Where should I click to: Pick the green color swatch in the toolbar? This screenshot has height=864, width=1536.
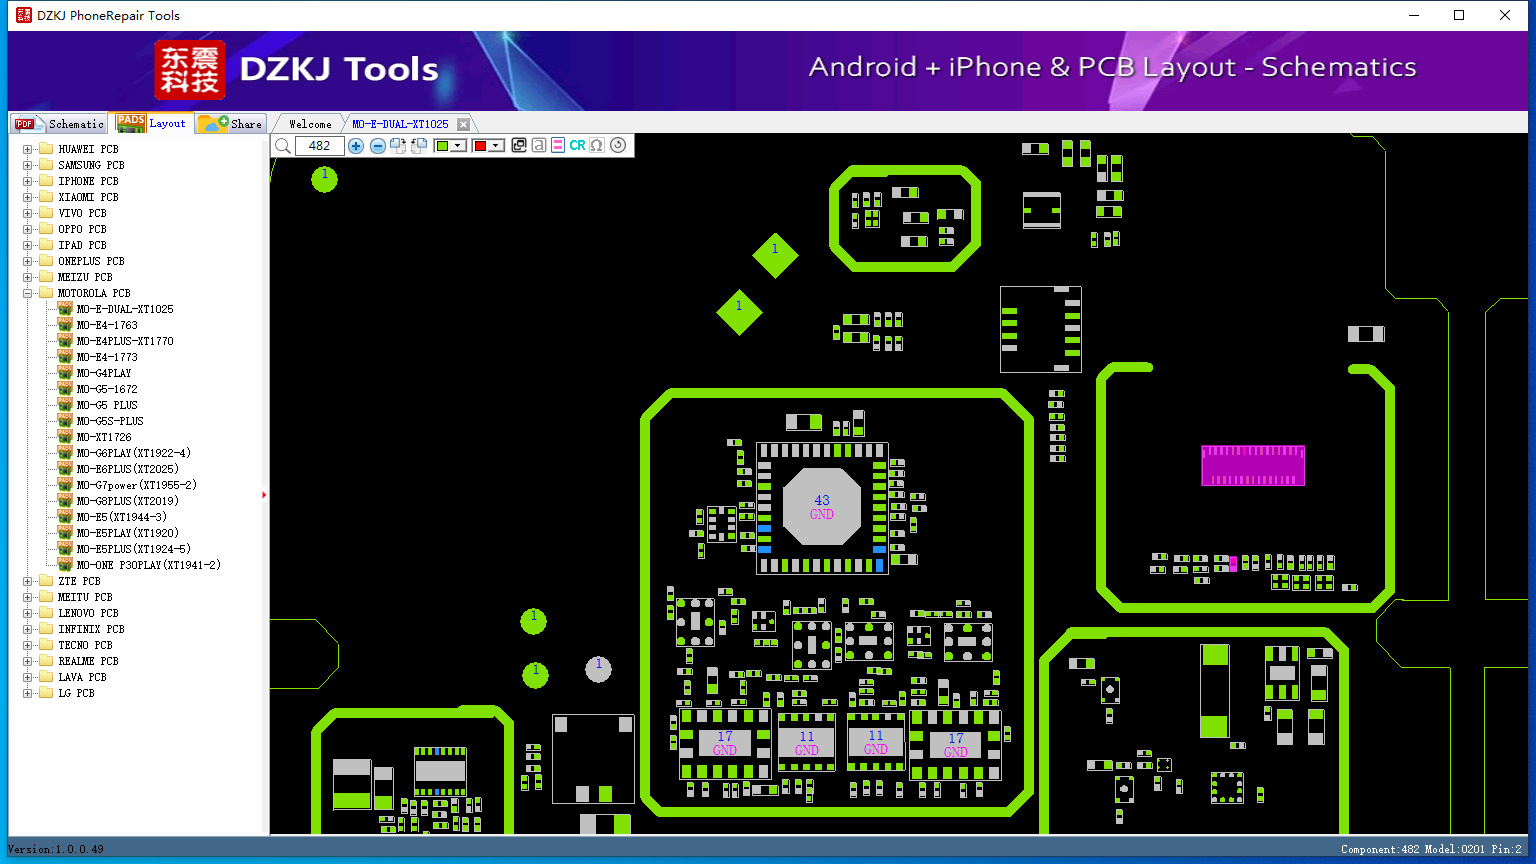pos(442,146)
